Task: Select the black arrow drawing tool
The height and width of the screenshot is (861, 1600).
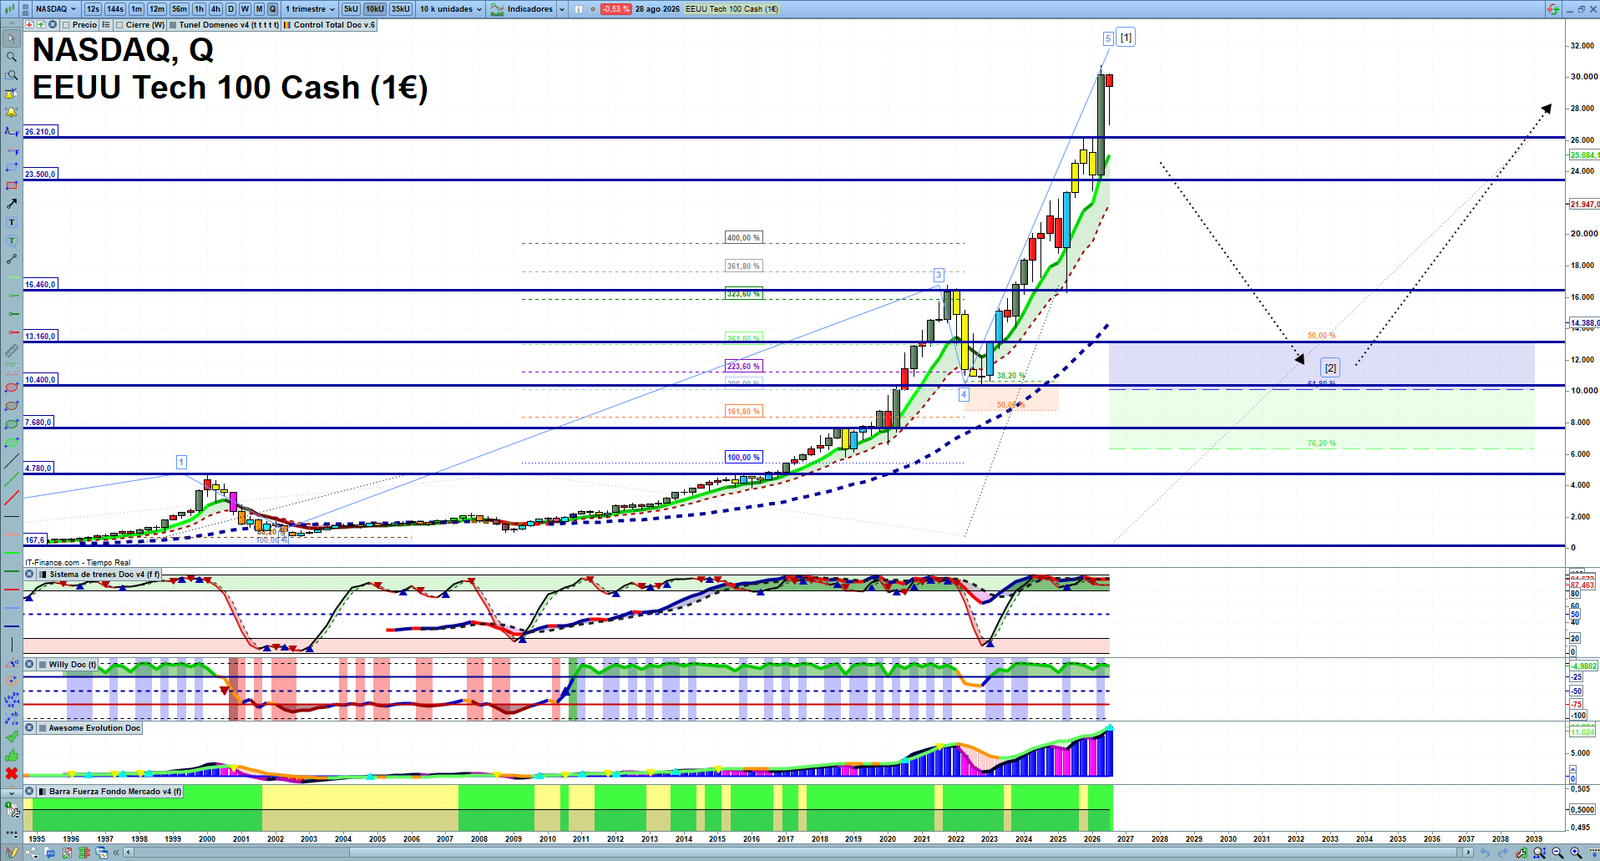Action: point(12,203)
